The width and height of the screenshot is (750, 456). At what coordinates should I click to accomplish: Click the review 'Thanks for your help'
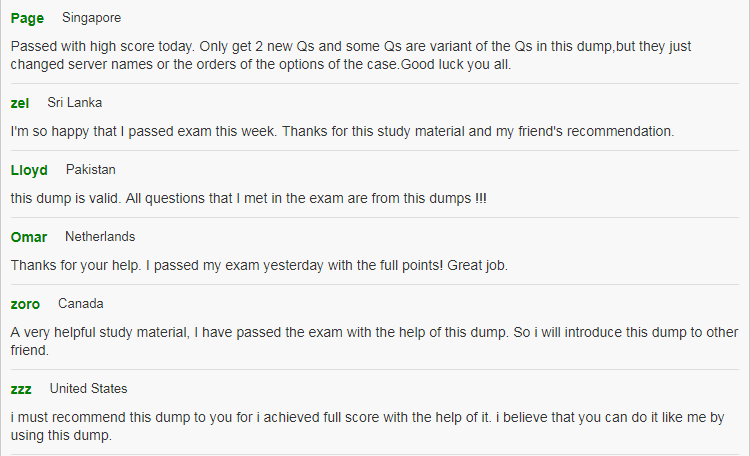259,266
